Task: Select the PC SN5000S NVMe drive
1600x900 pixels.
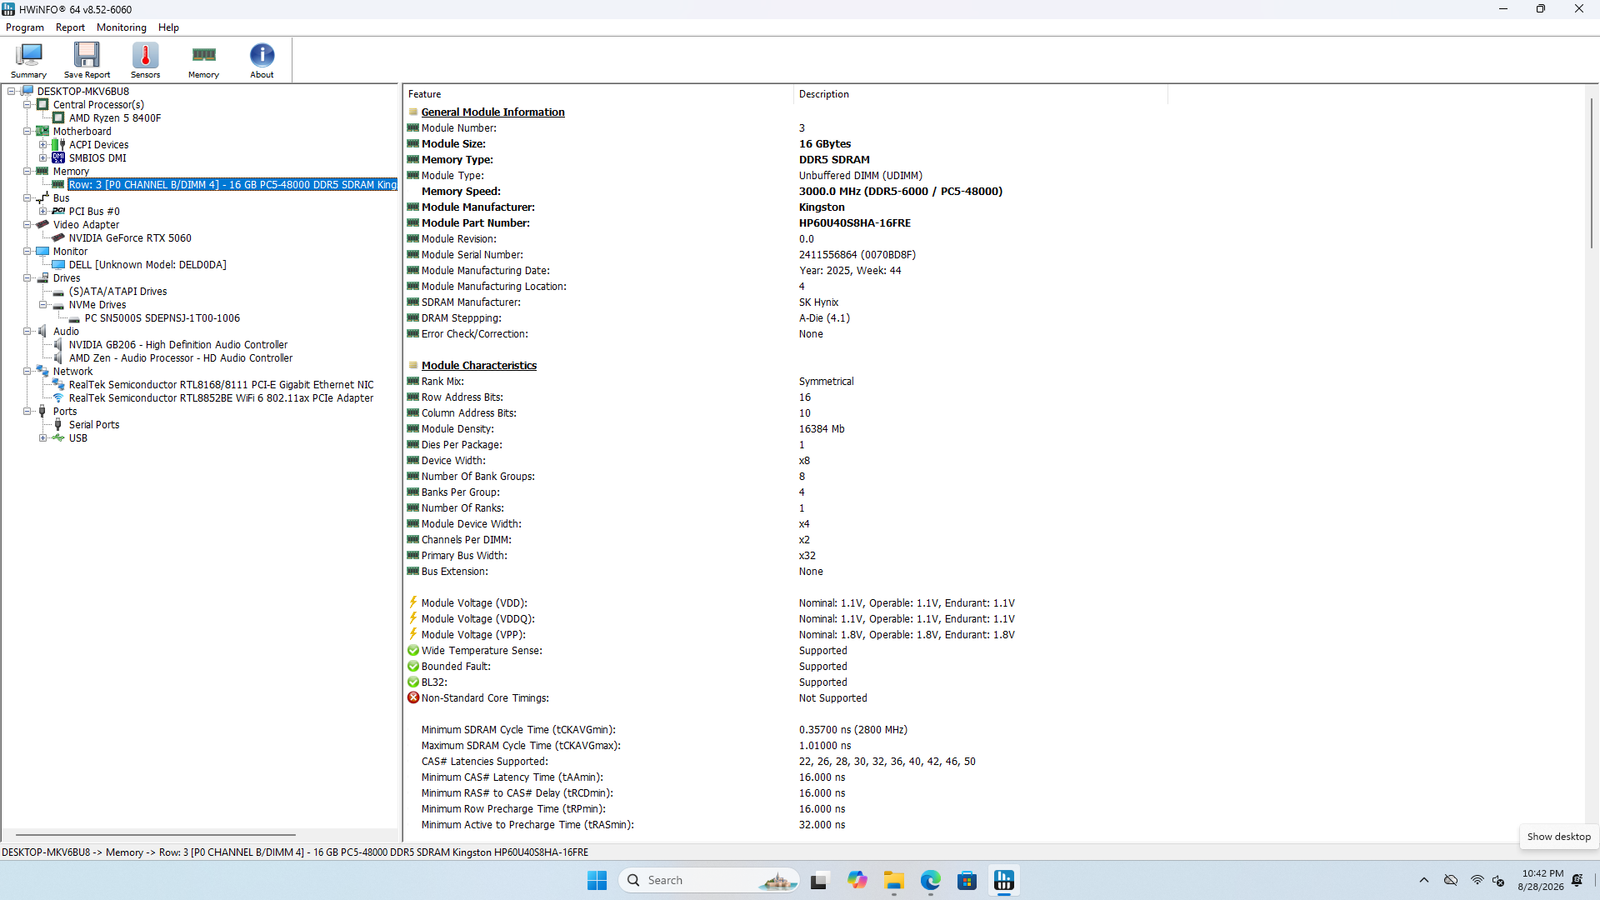Action: click(x=162, y=318)
